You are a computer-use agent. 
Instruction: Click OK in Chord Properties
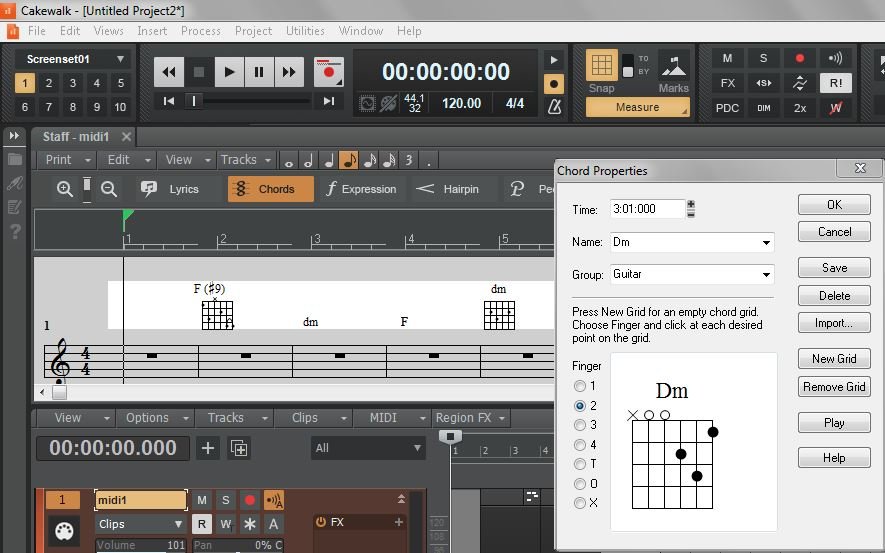tap(834, 205)
